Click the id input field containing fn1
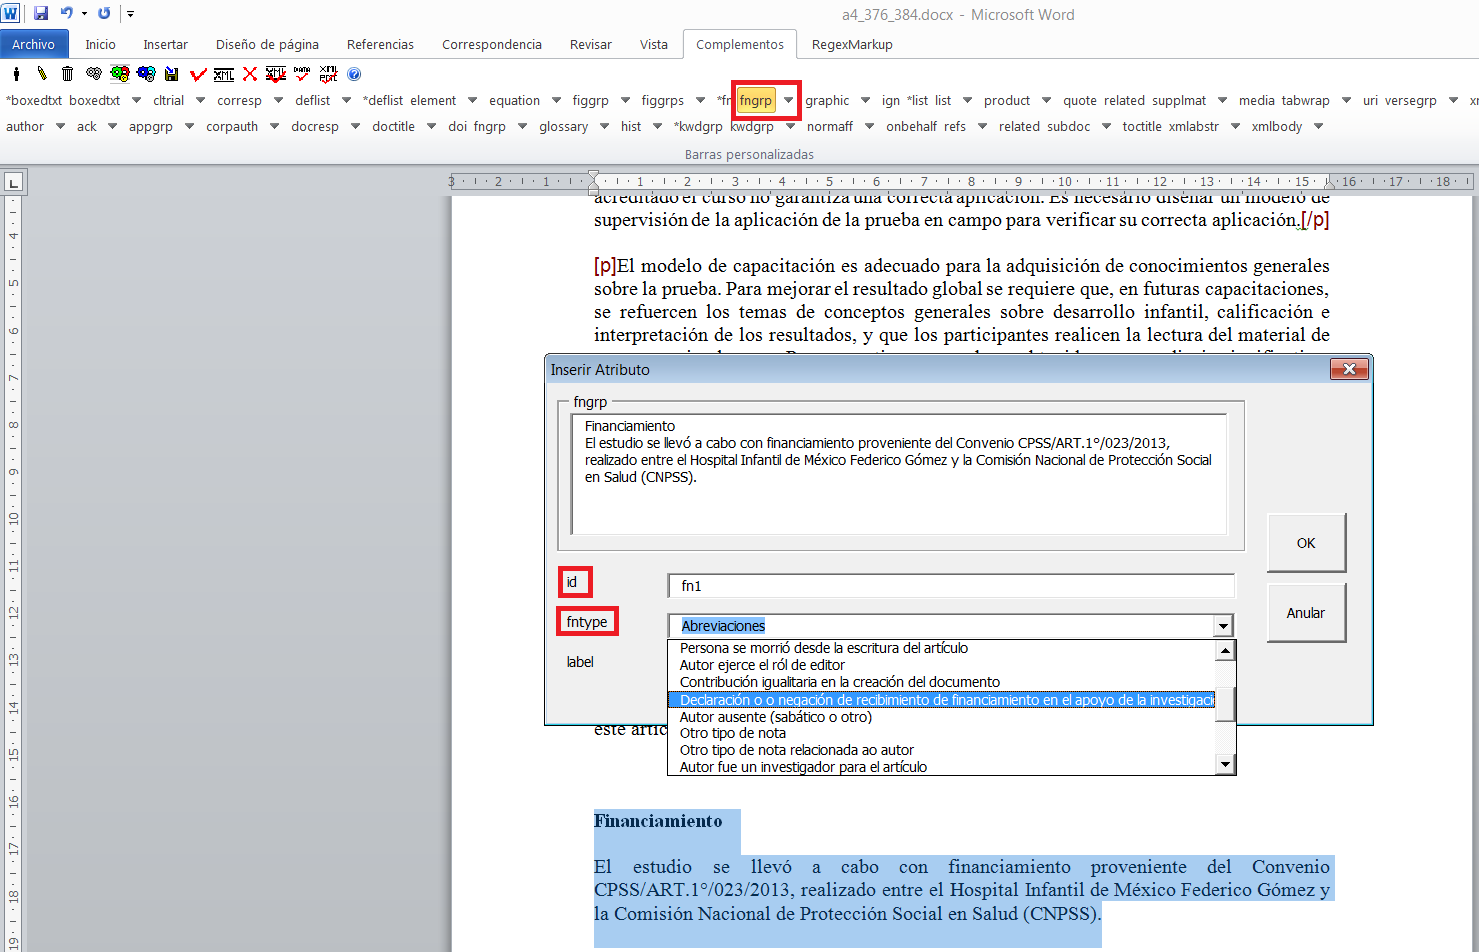The image size is (1479, 952). 950,586
